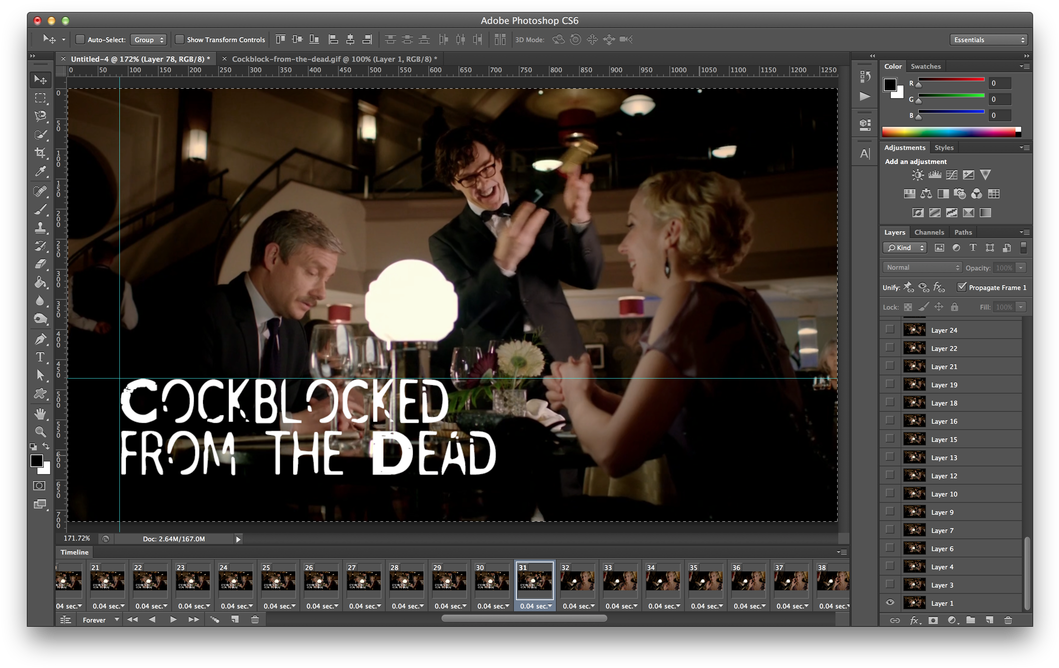This screenshot has height=668, width=1059.
Task: Click the delete layer trash icon
Action: [1008, 621]
